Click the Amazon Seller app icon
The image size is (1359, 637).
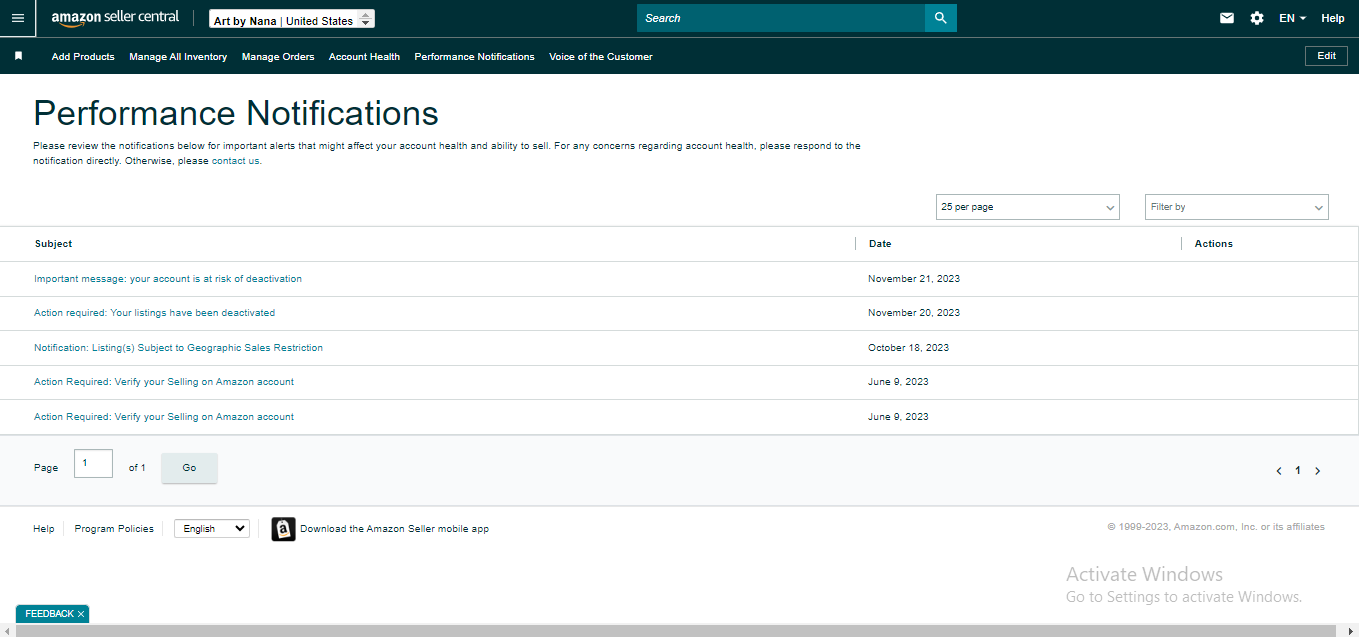tap(284, 529)
